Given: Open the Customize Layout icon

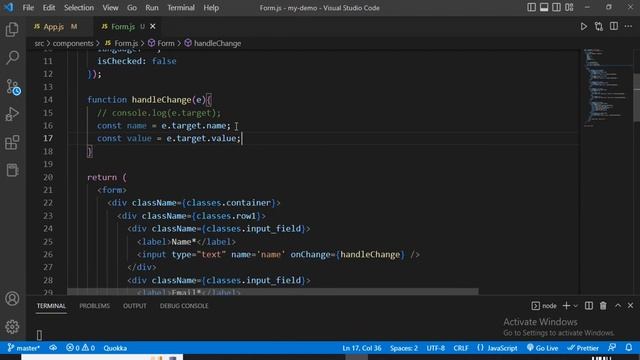Looking at the screenshot, I should tap(569, 7).
